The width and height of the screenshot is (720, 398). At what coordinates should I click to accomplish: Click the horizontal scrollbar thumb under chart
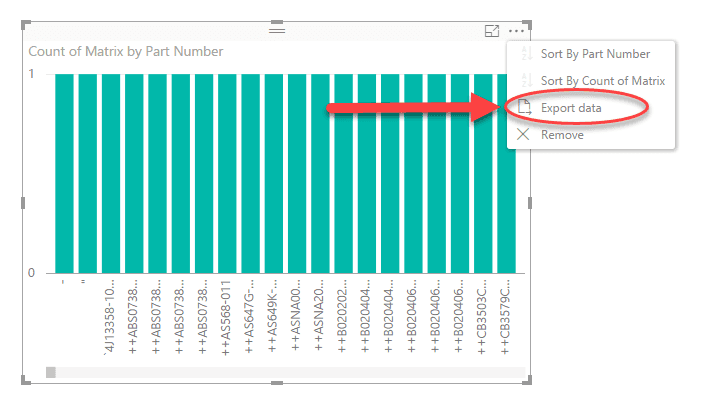pos(51,372)
